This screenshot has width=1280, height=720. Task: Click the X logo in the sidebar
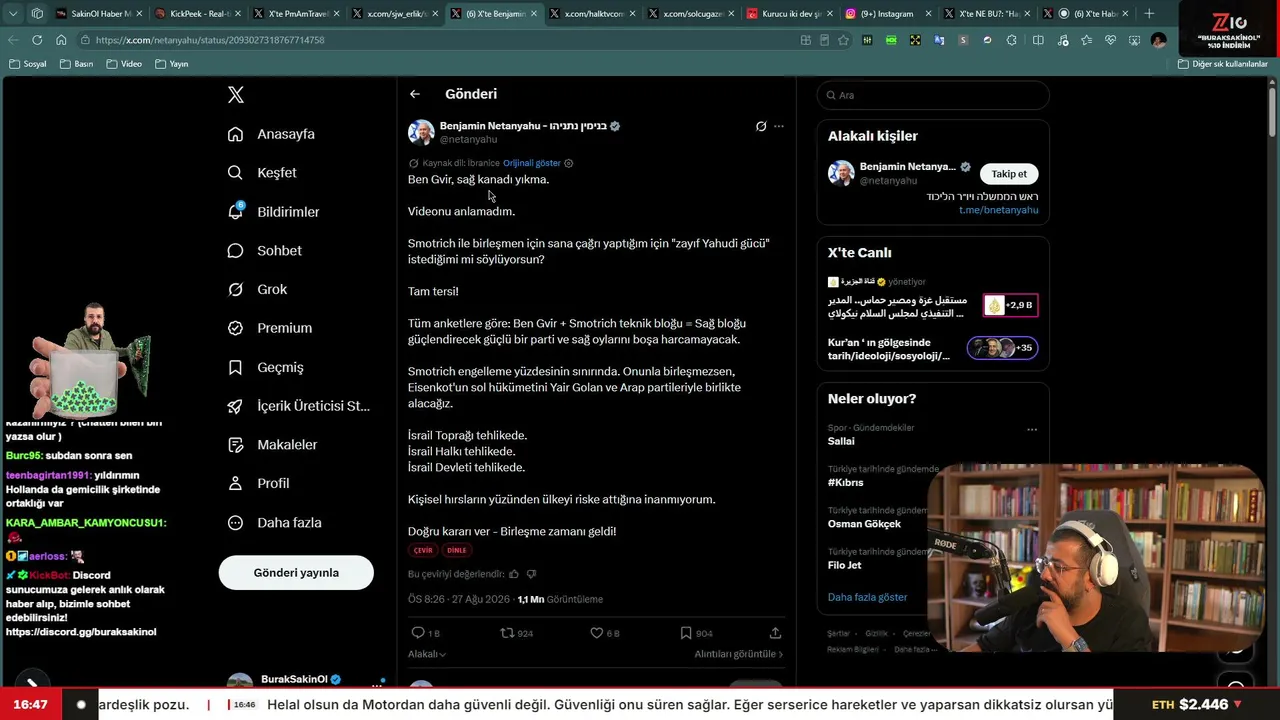tap(236, 95)
